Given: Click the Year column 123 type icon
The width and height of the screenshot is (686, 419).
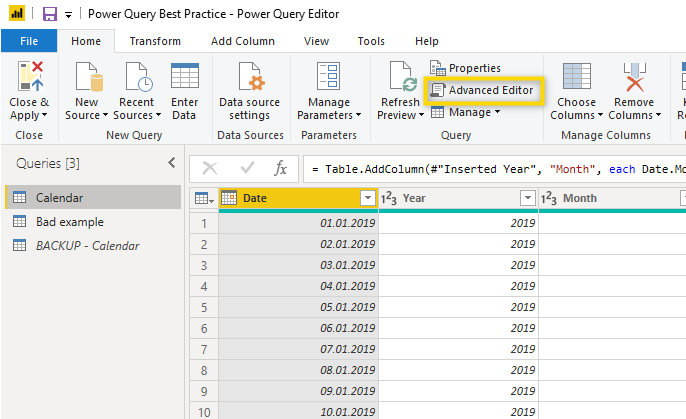Looking at the screenshot, I should click(388, 199).
